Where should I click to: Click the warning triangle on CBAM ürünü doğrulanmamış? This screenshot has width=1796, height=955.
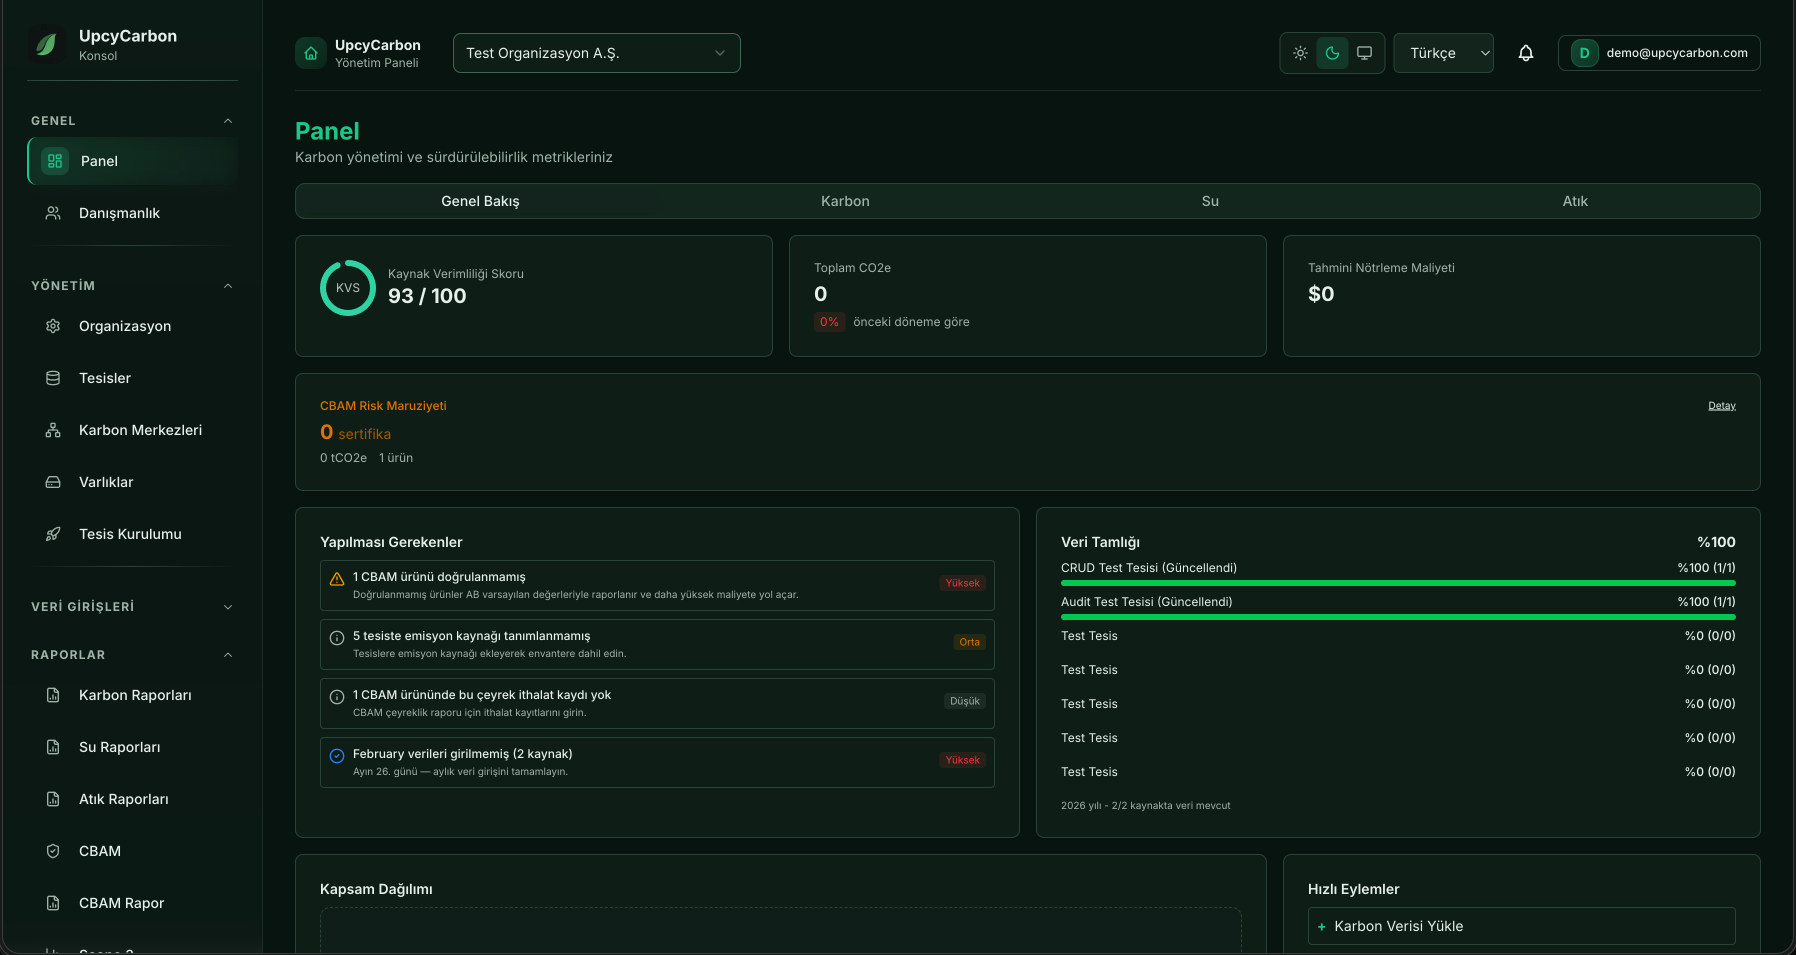[337, 579]
